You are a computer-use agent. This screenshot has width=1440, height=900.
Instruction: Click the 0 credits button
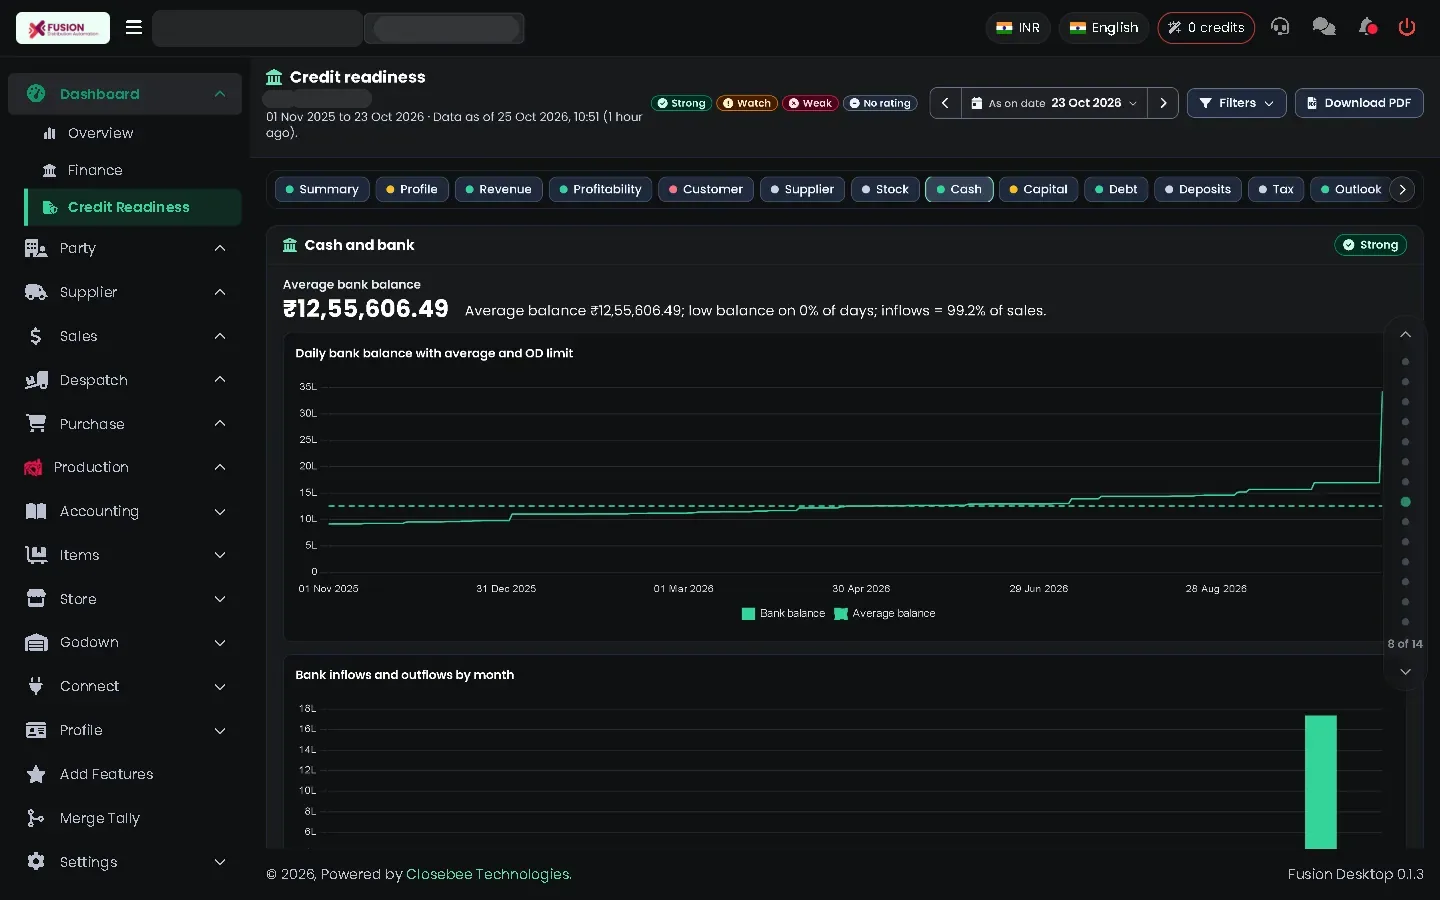point(1206,27)
